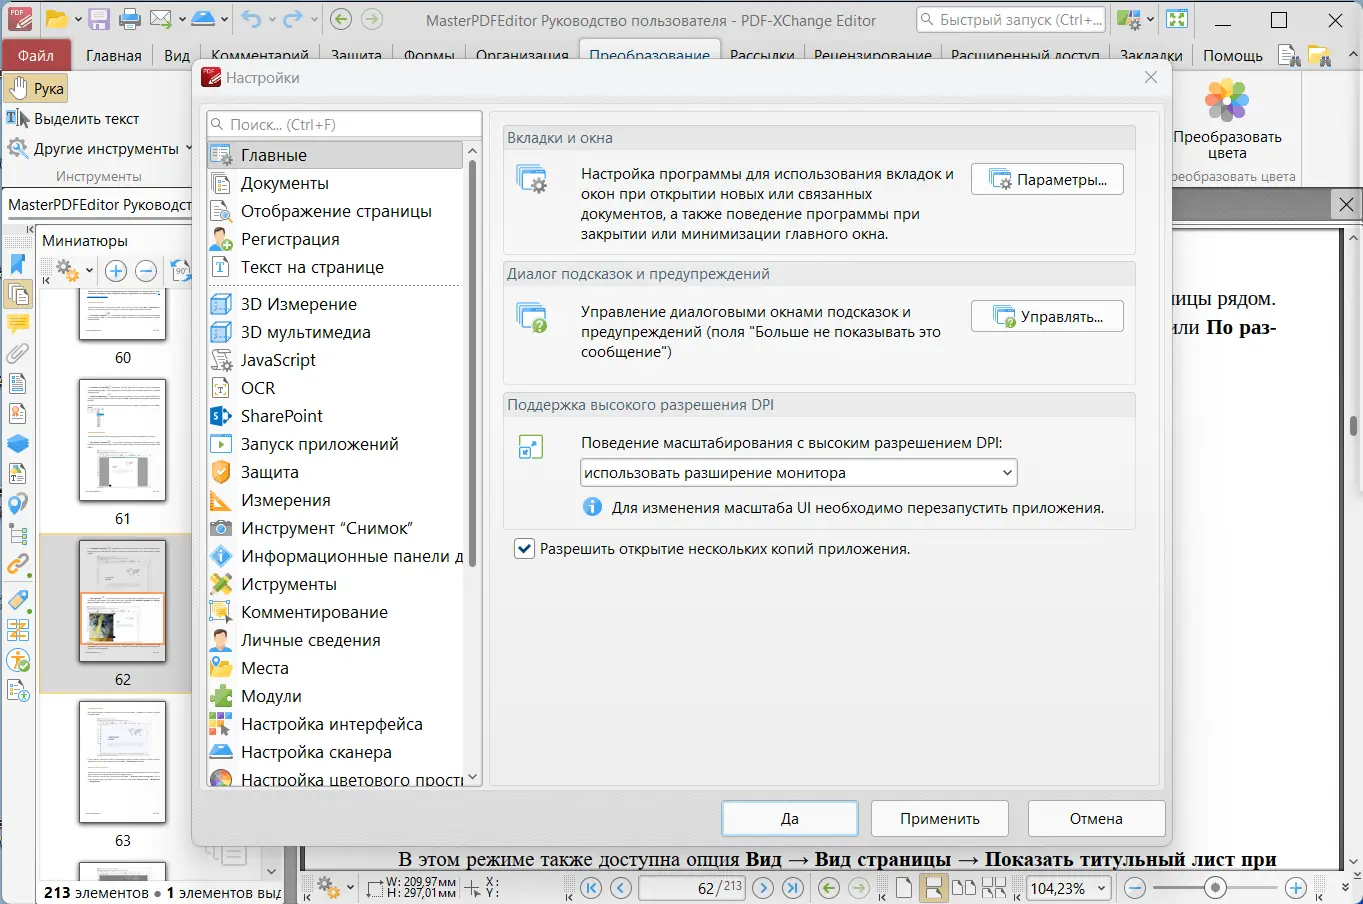Apply settings with the 'Применить' button
Screen dimensions: 1363x904
(x=939, y=818)
